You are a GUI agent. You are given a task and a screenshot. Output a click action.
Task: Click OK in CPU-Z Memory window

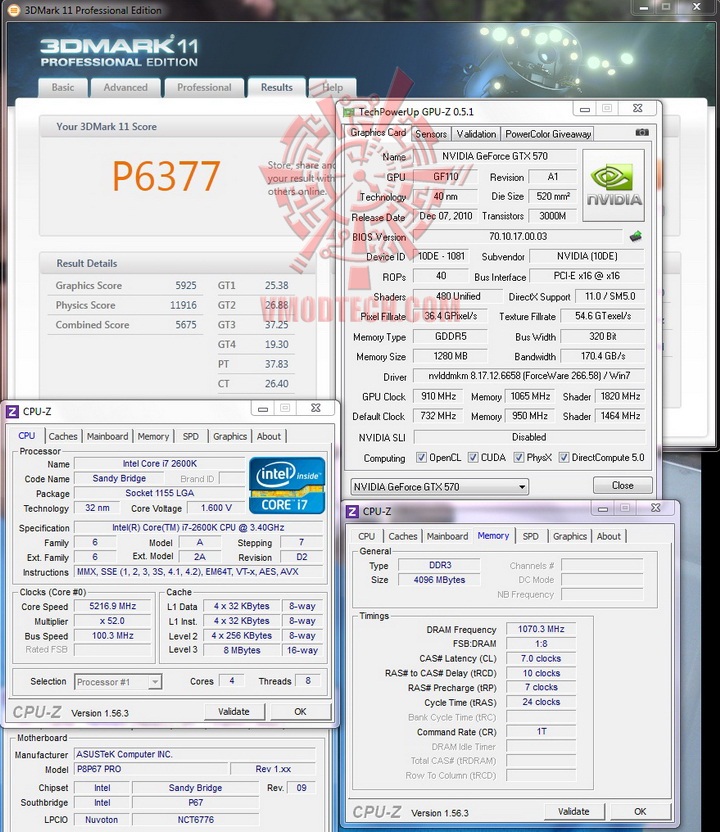coord(640,811)
